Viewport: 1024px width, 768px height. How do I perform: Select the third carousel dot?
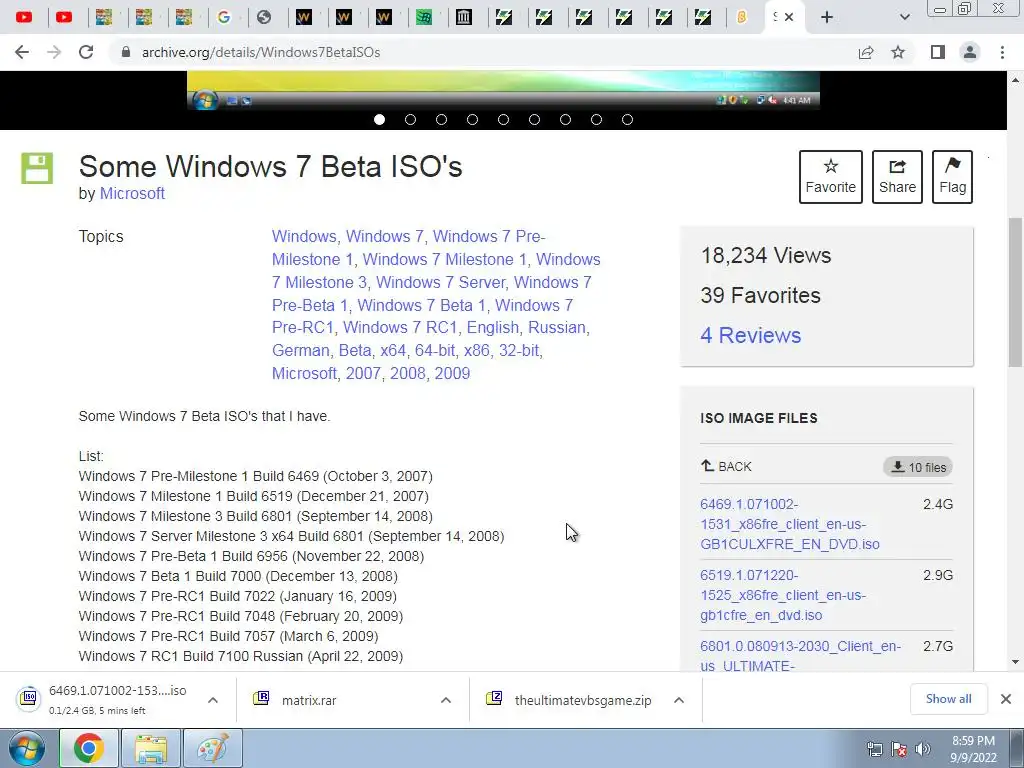[x=441, y=120]
